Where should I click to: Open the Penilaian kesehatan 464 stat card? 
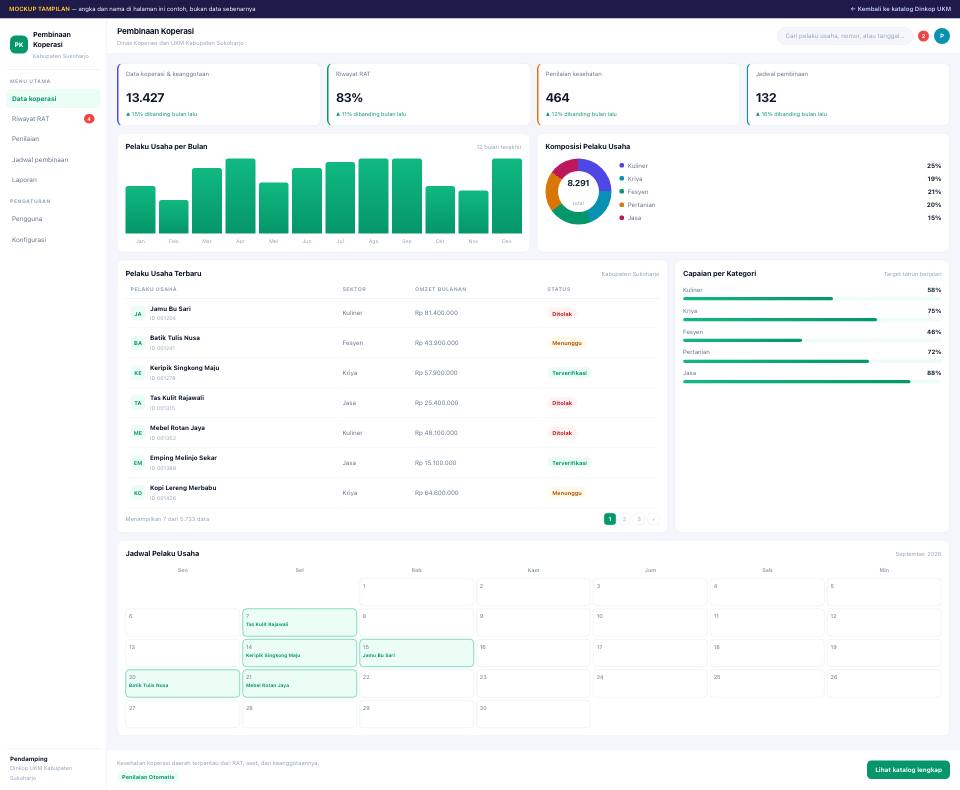point(638,94)
